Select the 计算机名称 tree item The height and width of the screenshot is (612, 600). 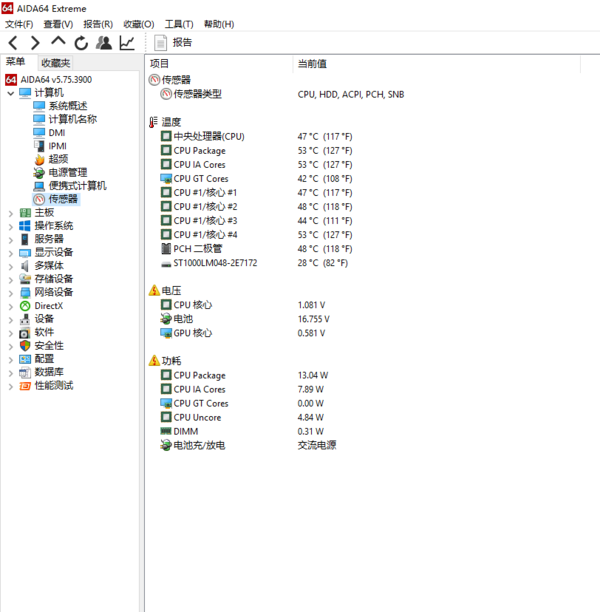pos(73,119)
